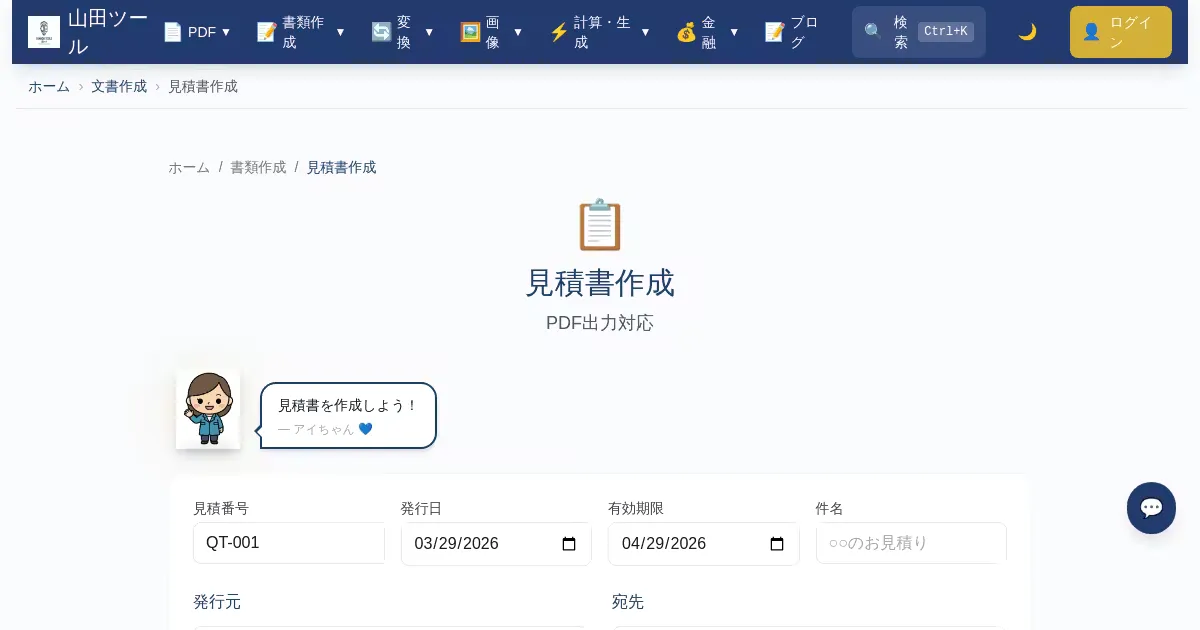Expand the PDF dropdown menu

(197, 32)
